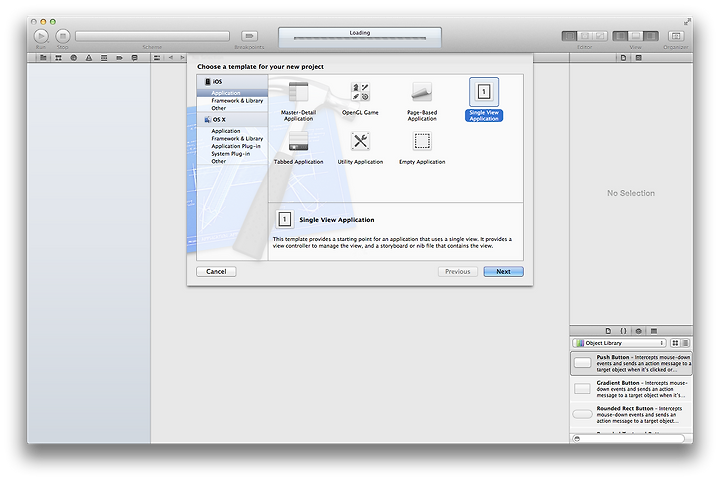Screen dimensions: 720x481
Task: Switch library to icon grid view
Action: [675, 343]
